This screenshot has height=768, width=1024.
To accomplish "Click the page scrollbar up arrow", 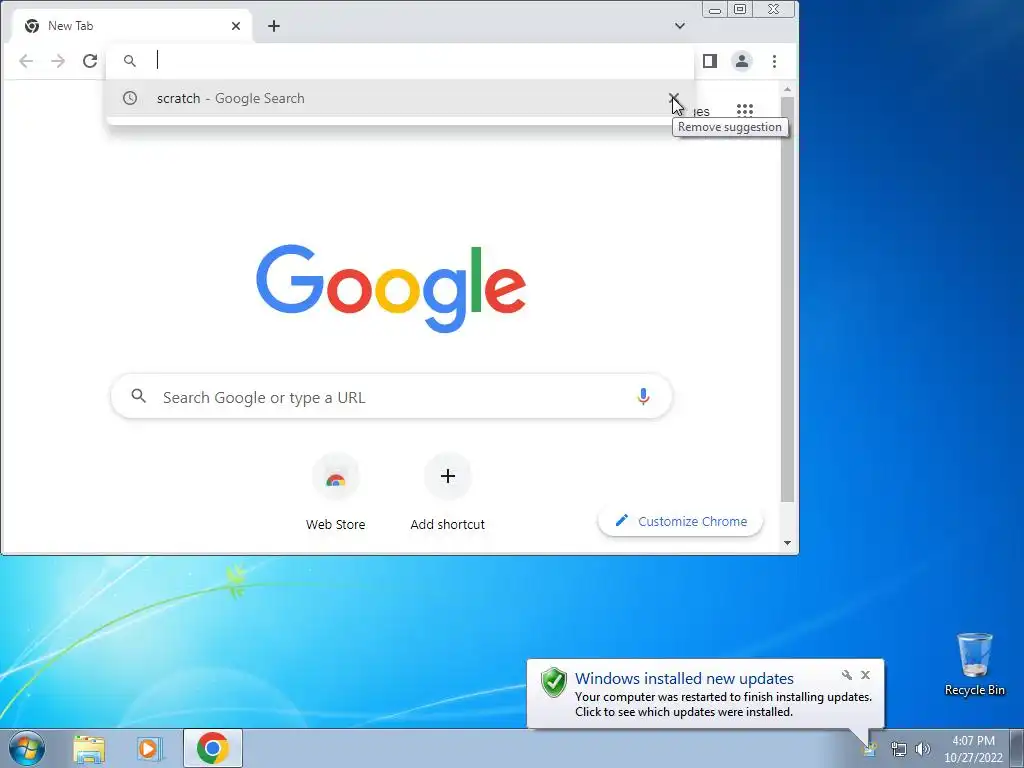I will [x=788, y=89].
